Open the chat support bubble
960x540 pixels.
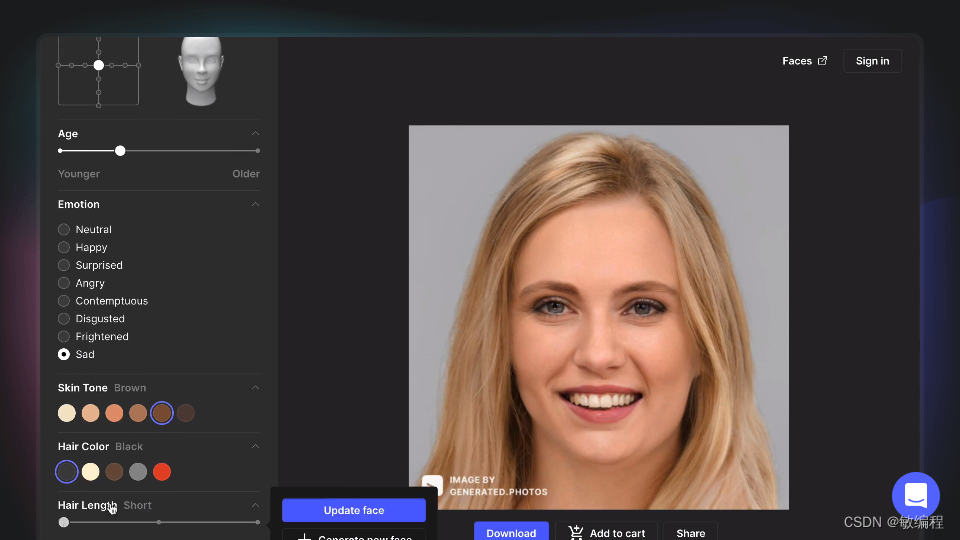click(x=915, y=495)
